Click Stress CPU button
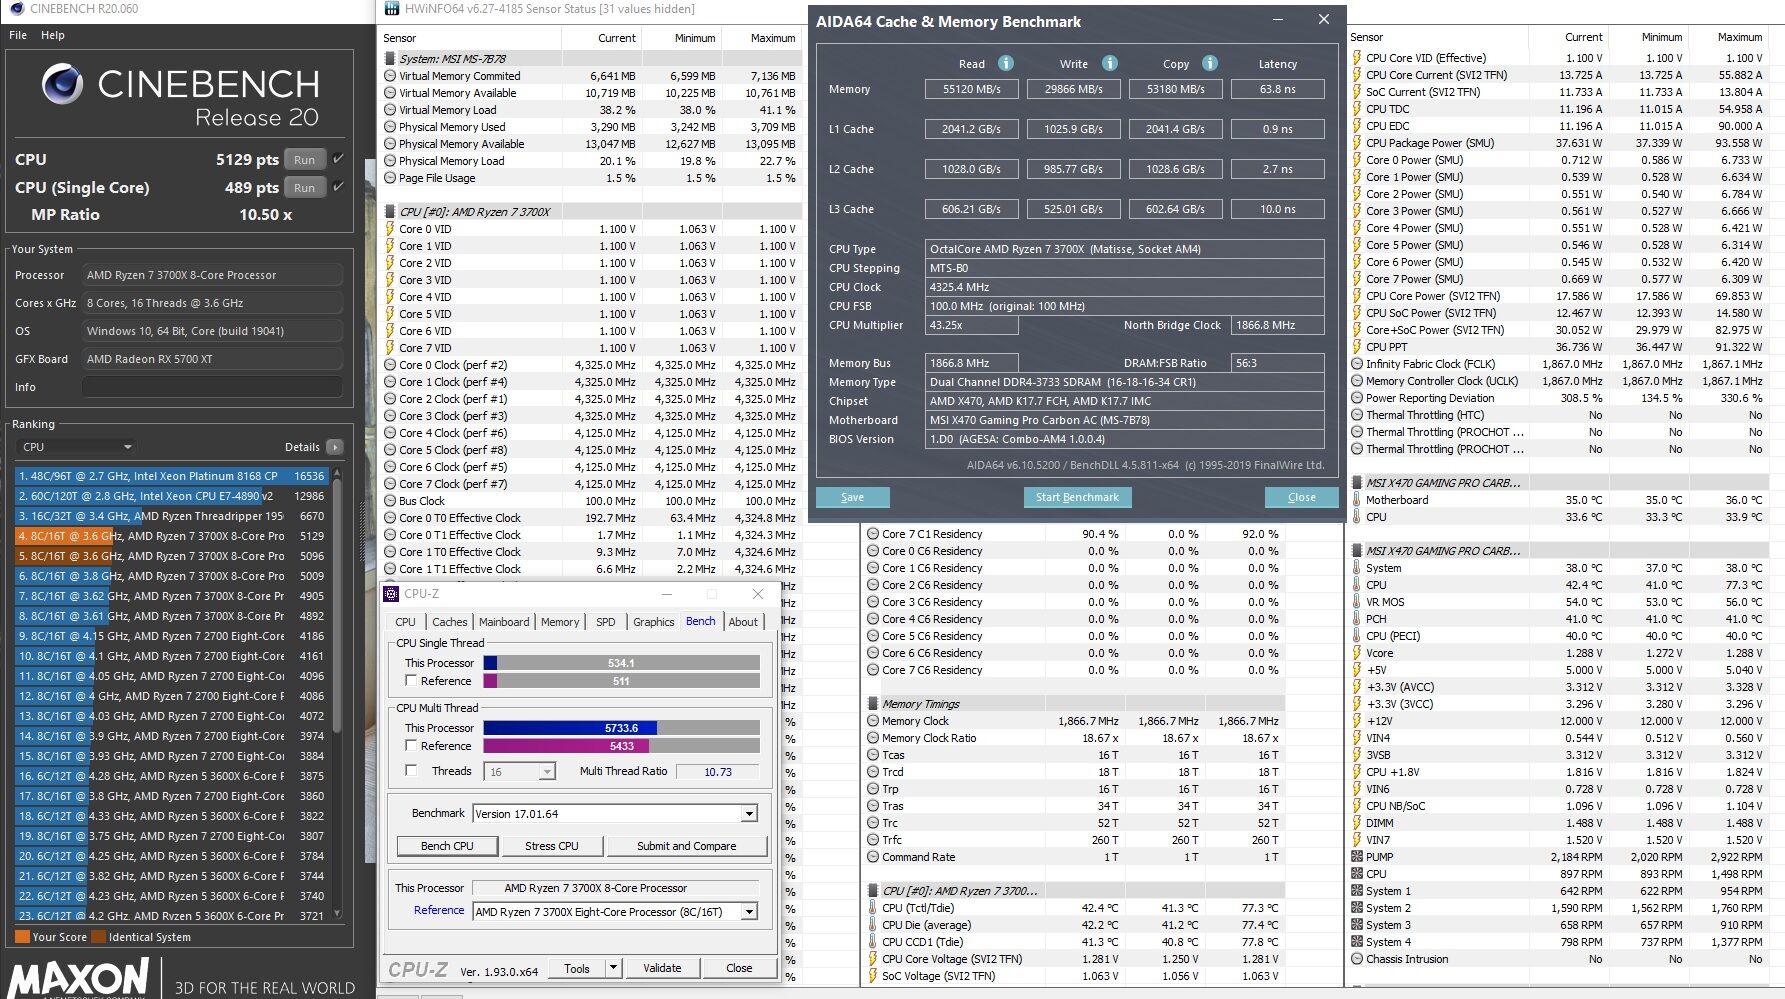Image resolution: width=1785 pixels, height=999 pixels. tap(552, 846)
